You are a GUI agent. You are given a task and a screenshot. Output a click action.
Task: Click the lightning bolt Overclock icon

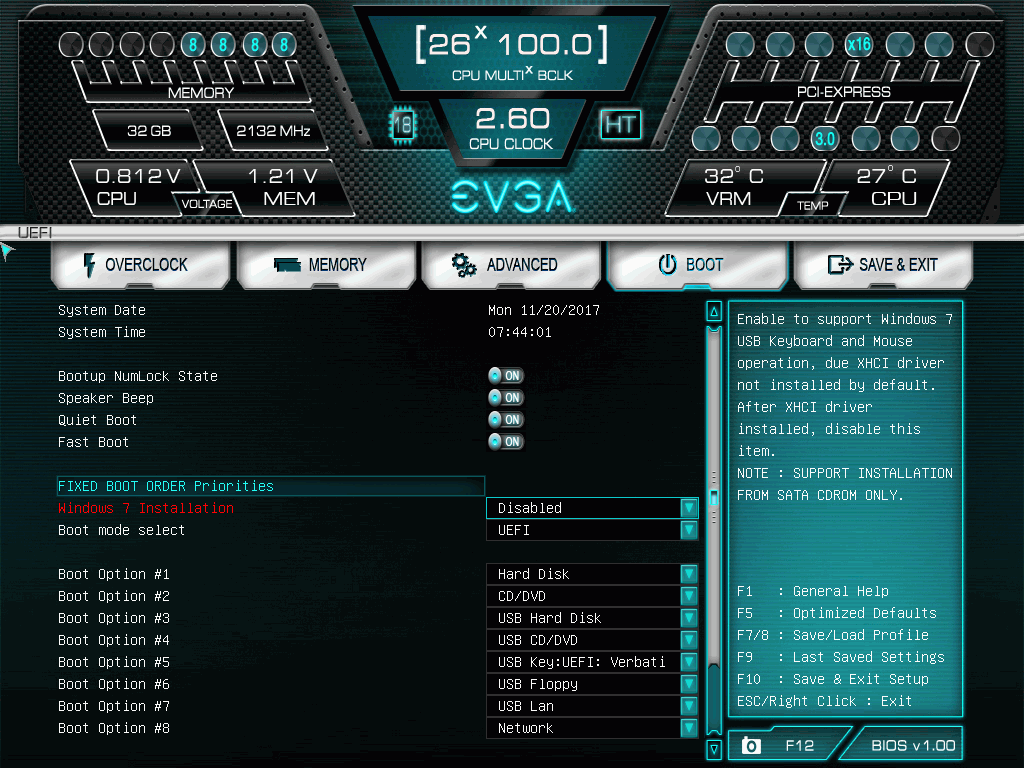click(x=89, y=265)
